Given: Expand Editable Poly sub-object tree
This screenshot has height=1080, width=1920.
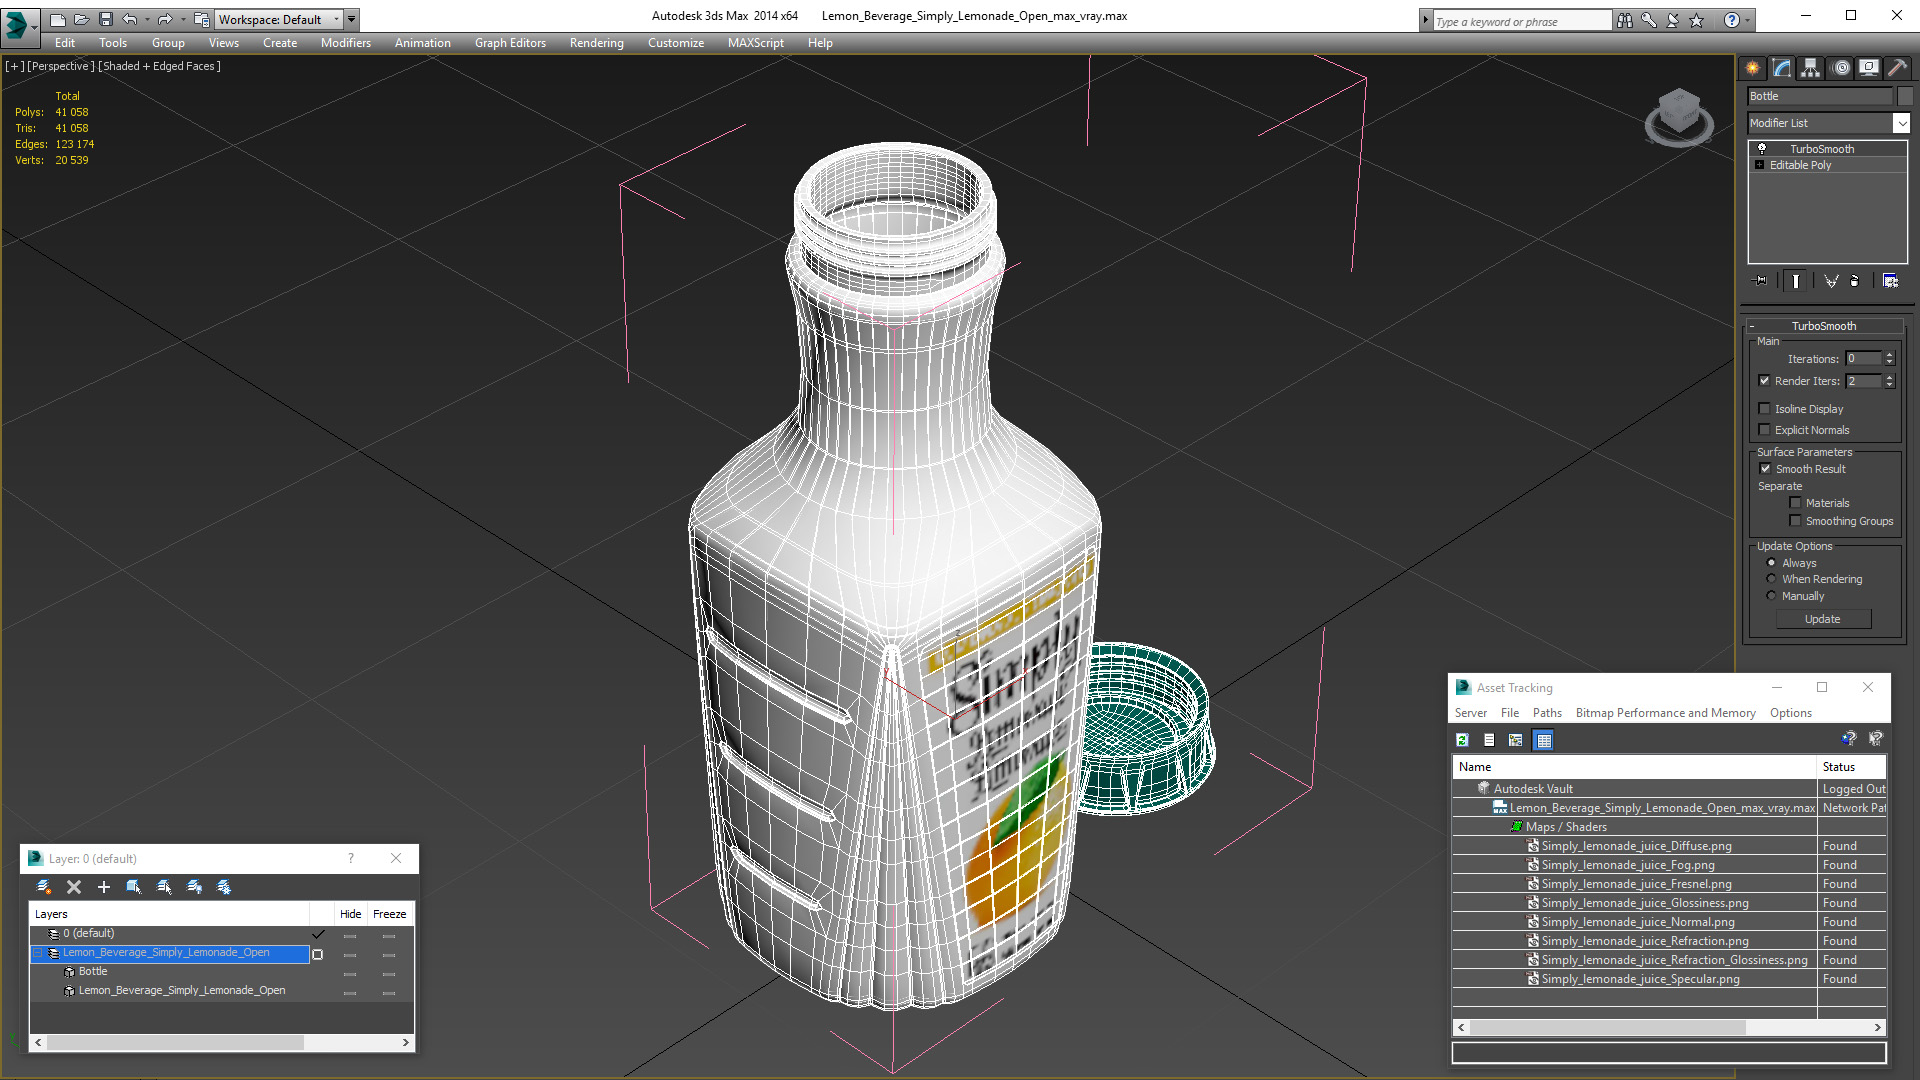Looking at the screenshot, I should 1760,165.
